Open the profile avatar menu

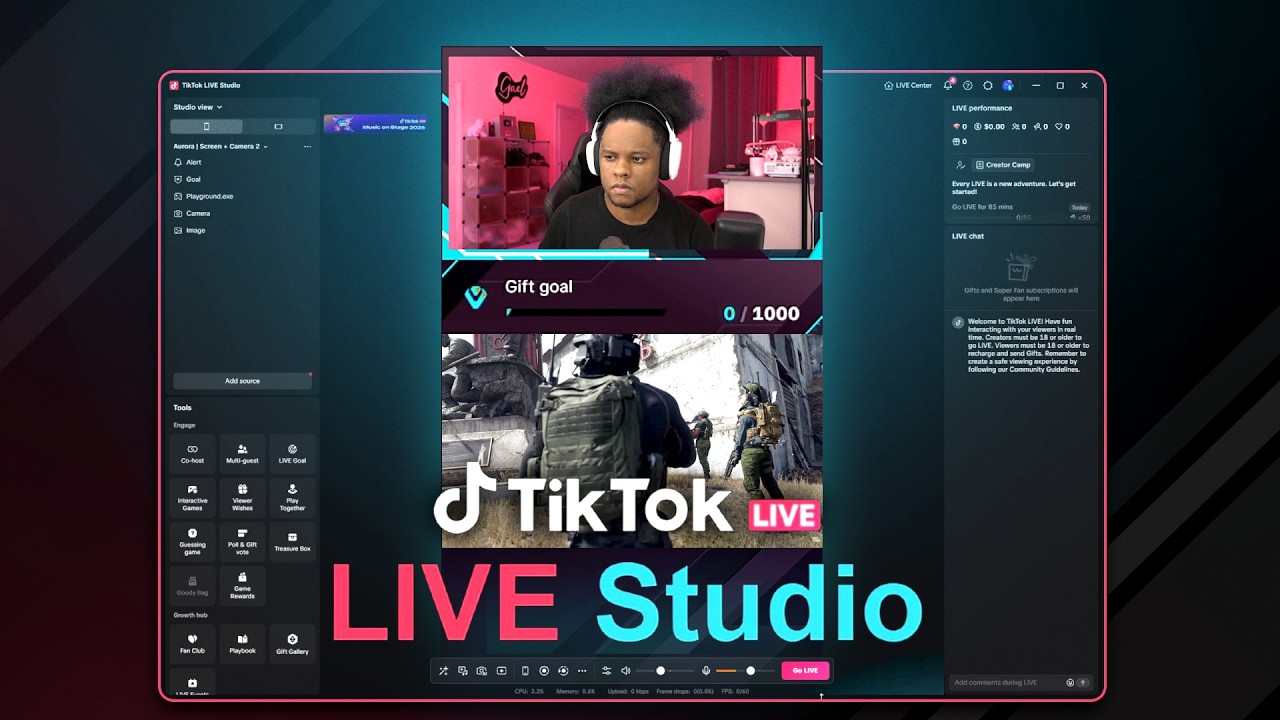pyautogui.click(x=1008, y=86)
